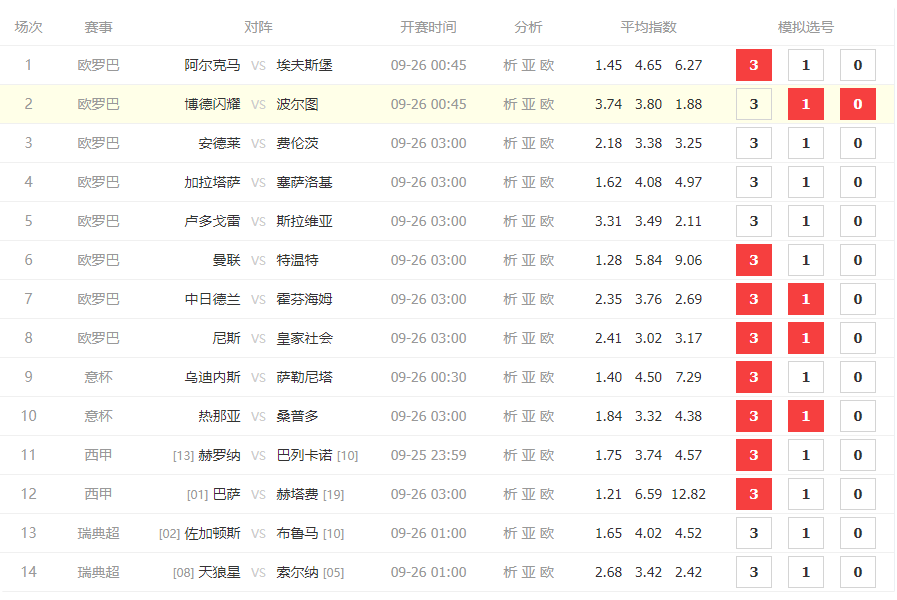Open 析 analysis link for 卢多戈雷 vs 斯拉维亚
Image resolution: width=897 pixels, height=600 pixels.
(x=510, y=221)
